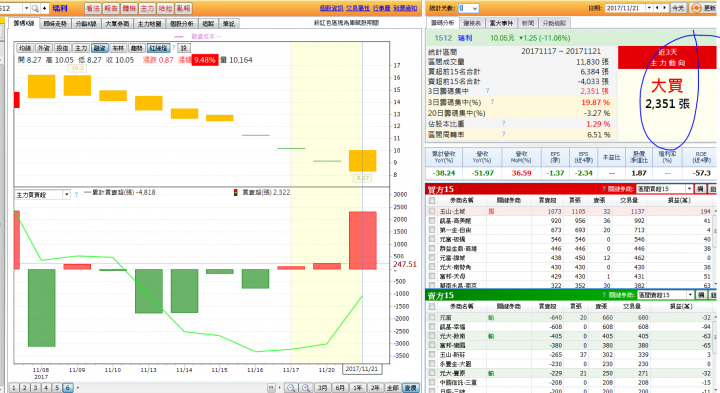Click the 哈拉 button in the top bar

(165, 8)
